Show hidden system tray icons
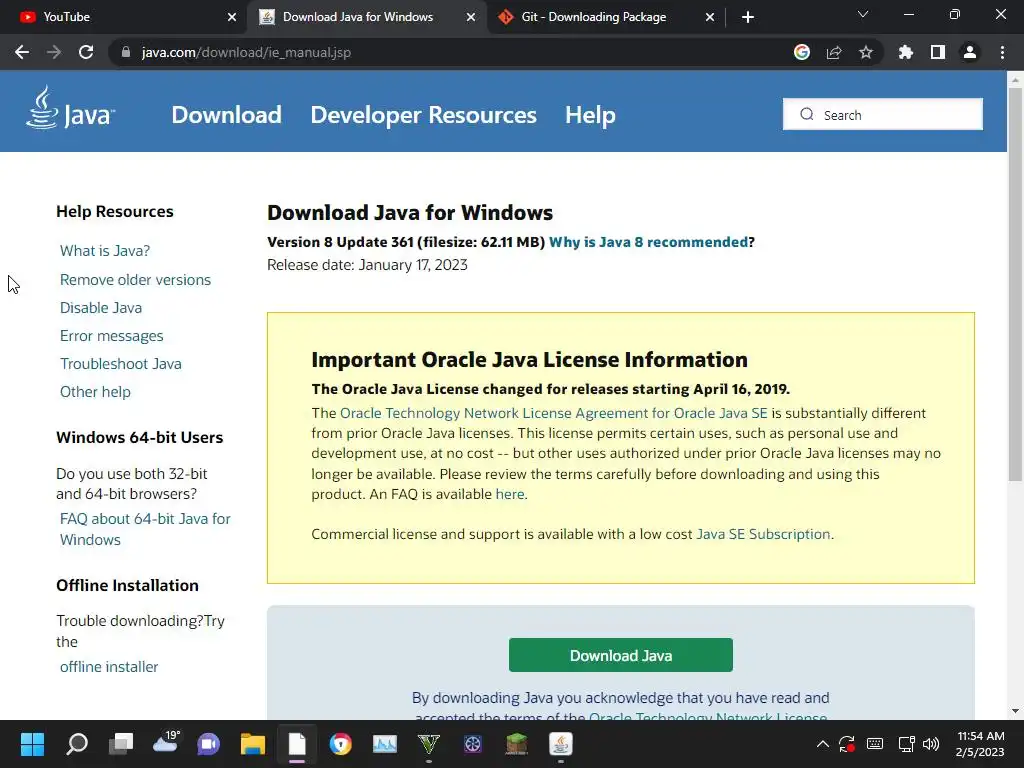The image size is (1024, 768). click(823, 744)
